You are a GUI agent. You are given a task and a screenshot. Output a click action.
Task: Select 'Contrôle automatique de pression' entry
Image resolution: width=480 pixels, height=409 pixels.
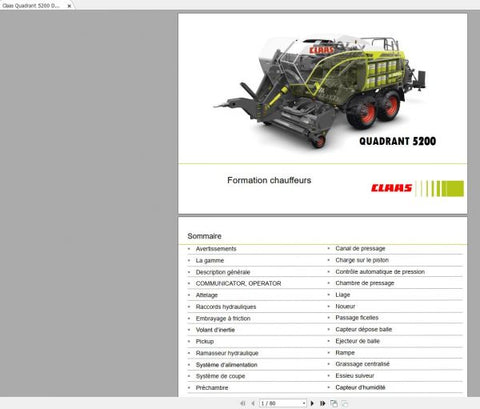point(380,272)
